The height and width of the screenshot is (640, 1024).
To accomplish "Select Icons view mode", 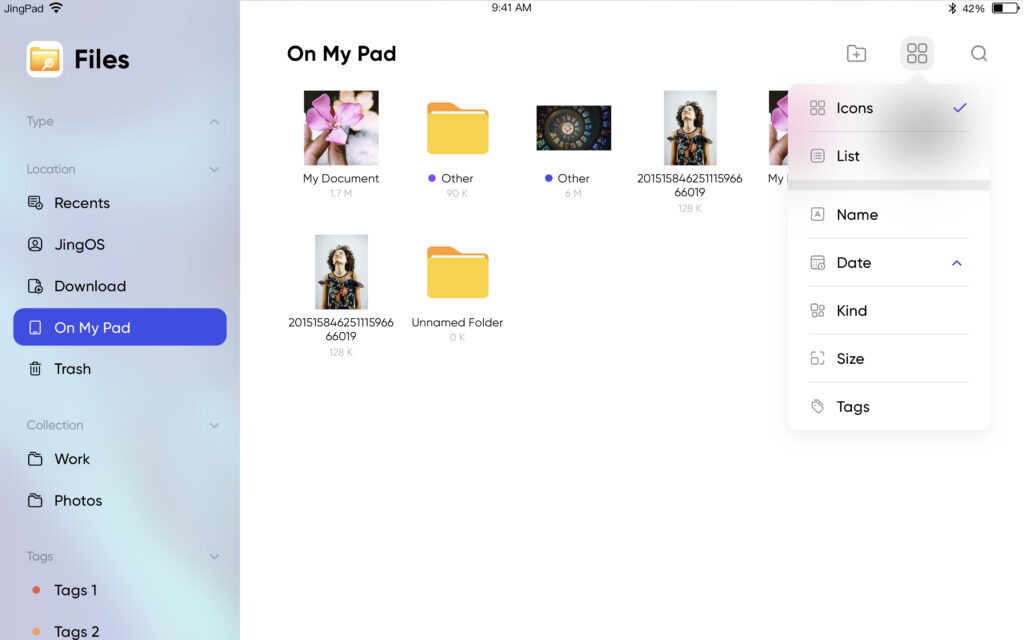I will [x=854, y=108].
